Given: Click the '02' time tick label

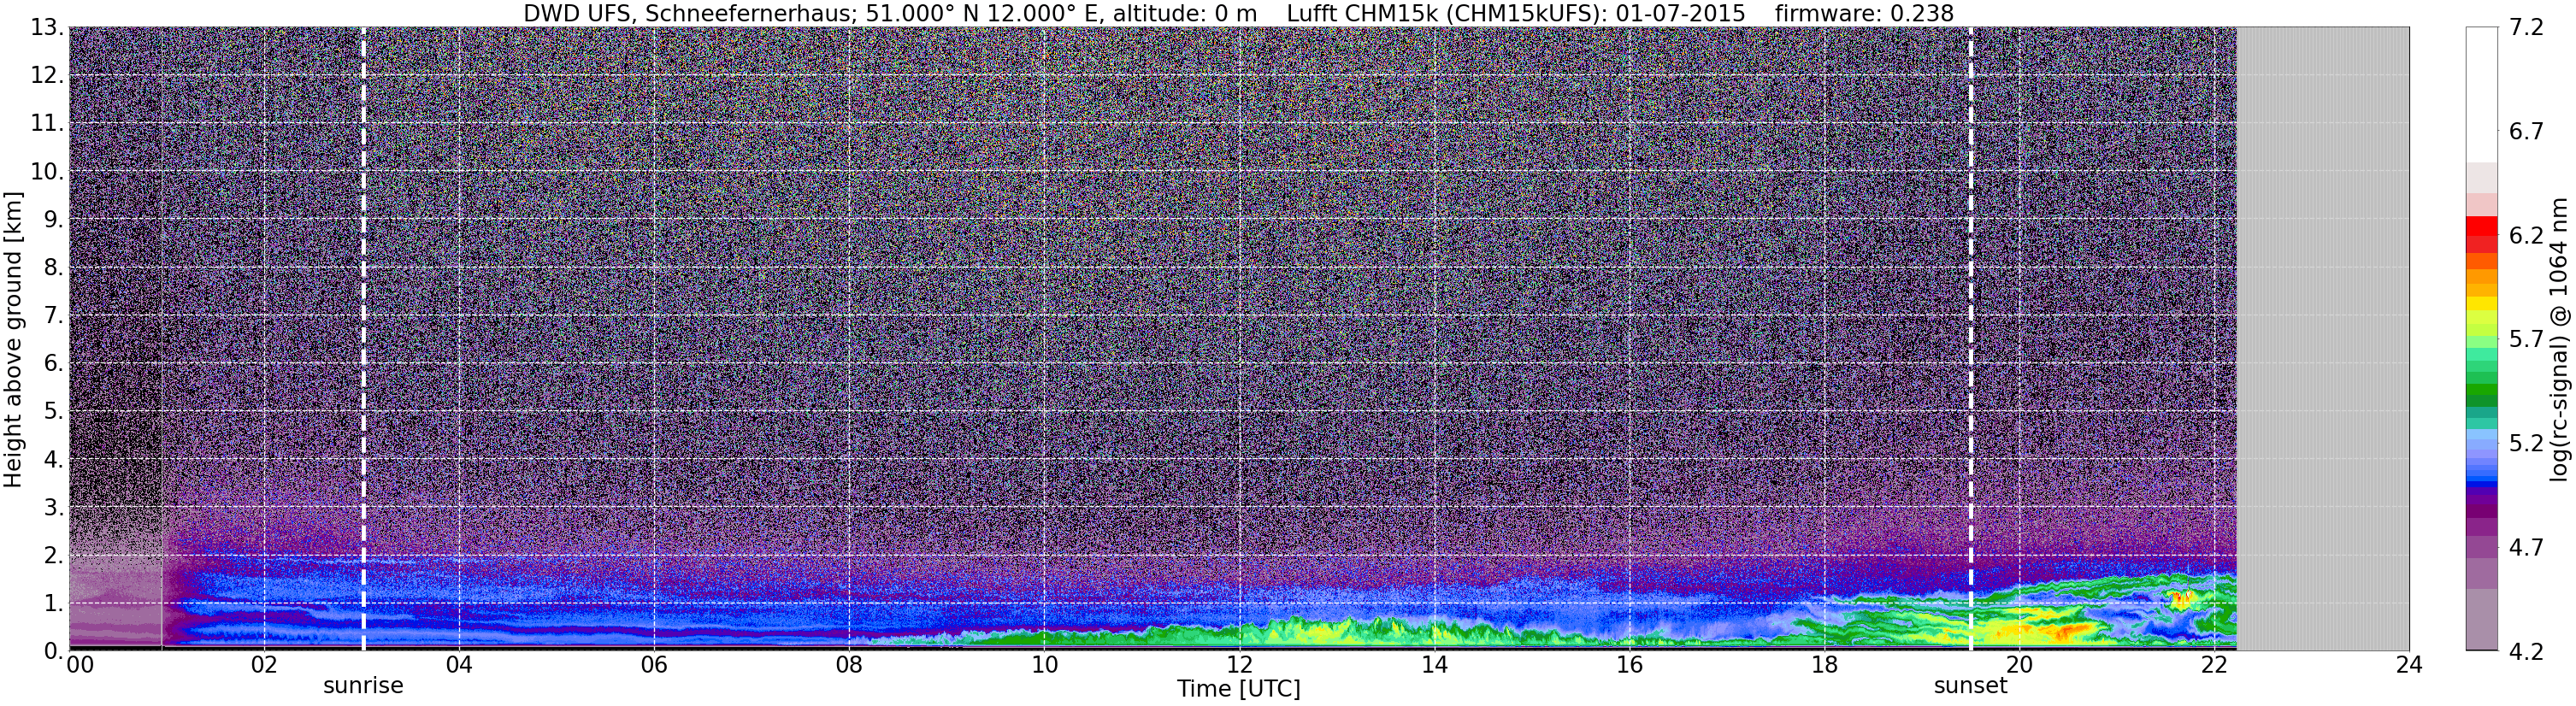Looking at the screenshot, I should click(264, 665).
